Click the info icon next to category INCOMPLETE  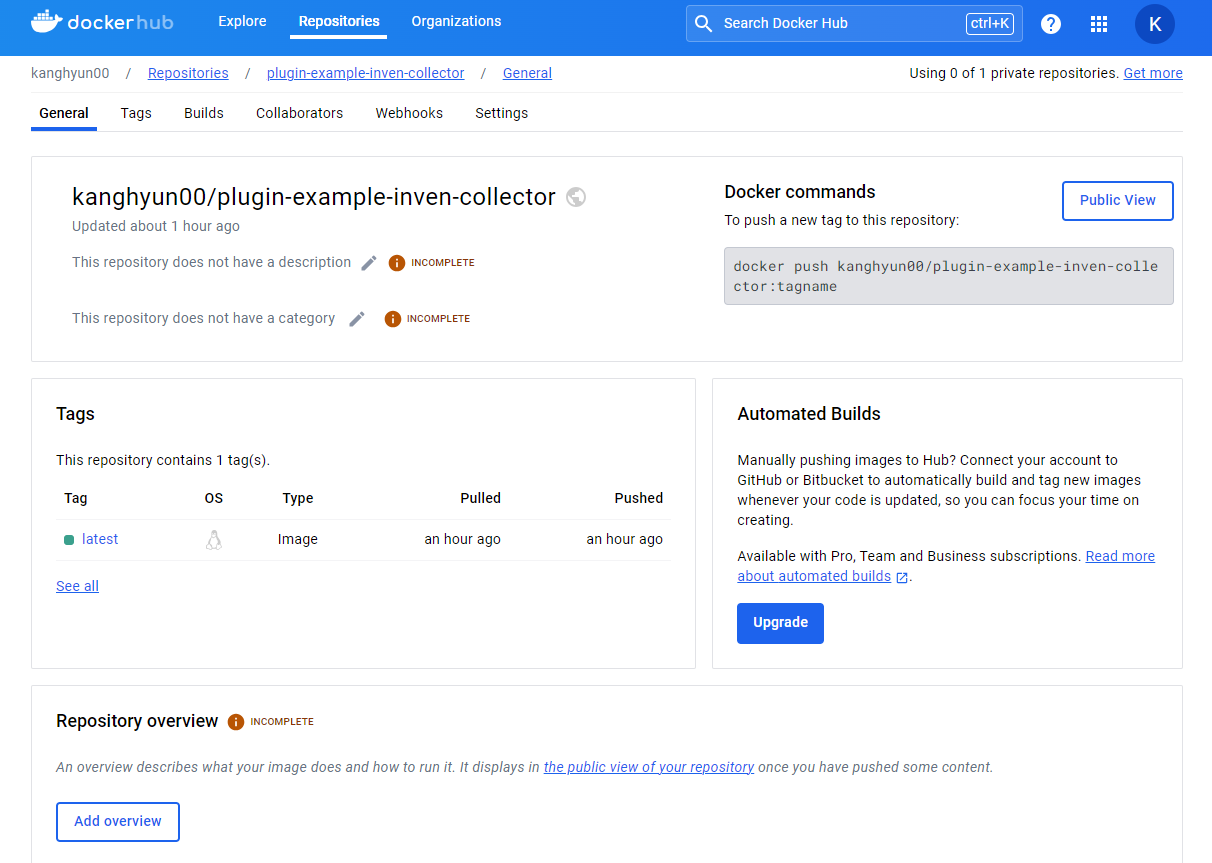[x=393, y=319]
